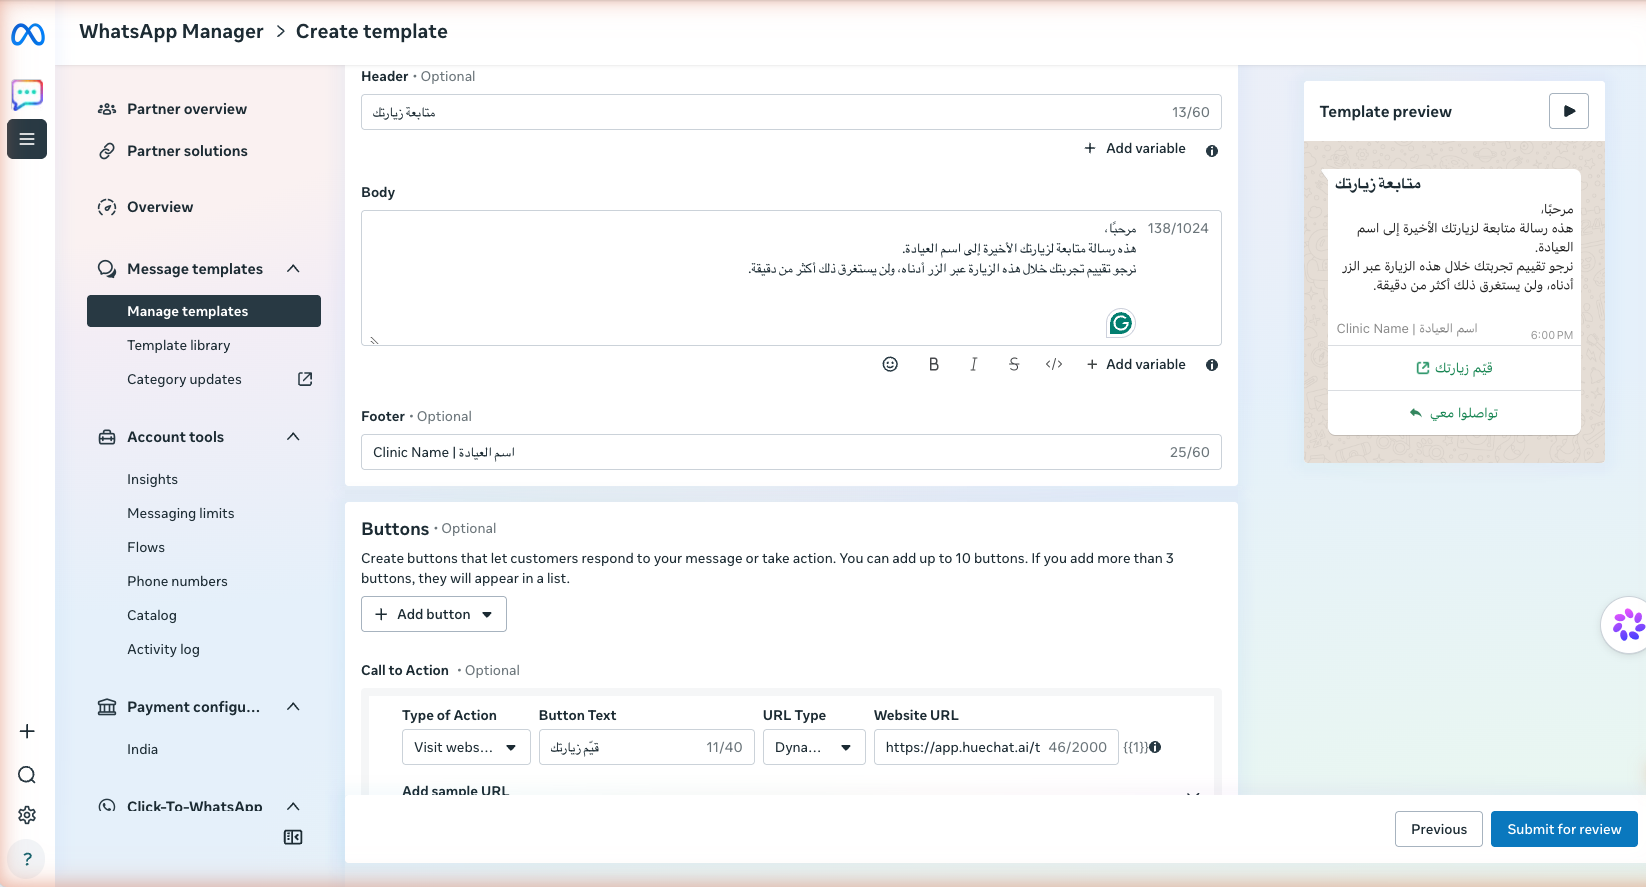Click the Footer text input field
This screenshot has width=1646, height=887.
coord(791,452)
